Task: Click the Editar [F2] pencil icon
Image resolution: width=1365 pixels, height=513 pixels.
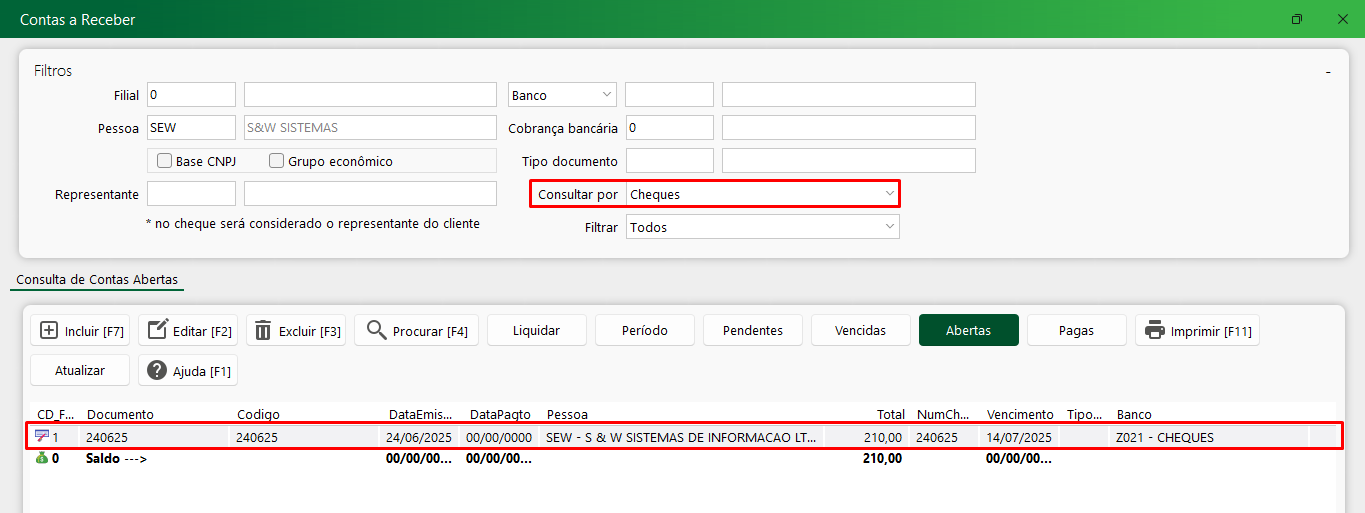Action: click(157, 330)
